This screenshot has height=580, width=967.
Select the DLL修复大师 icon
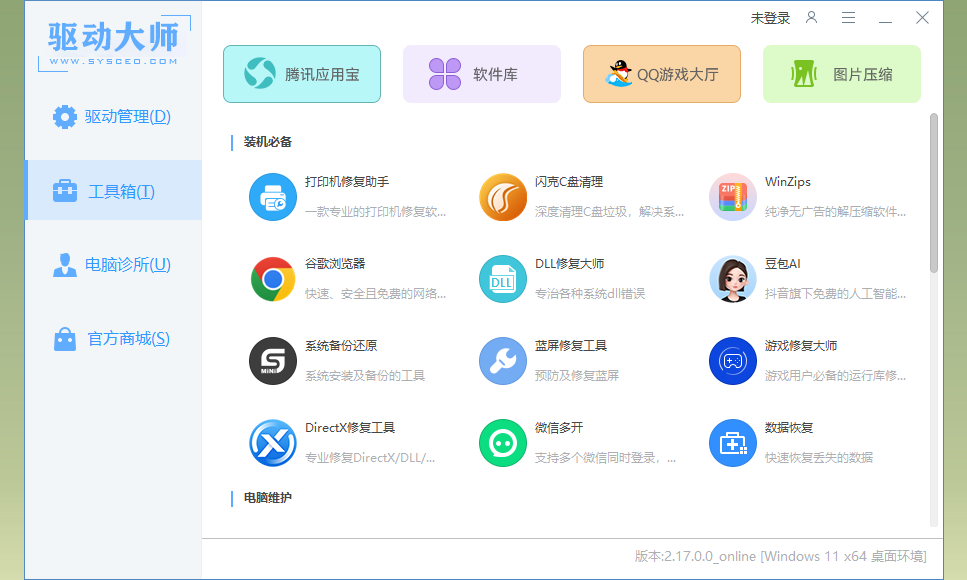[502, 279]
